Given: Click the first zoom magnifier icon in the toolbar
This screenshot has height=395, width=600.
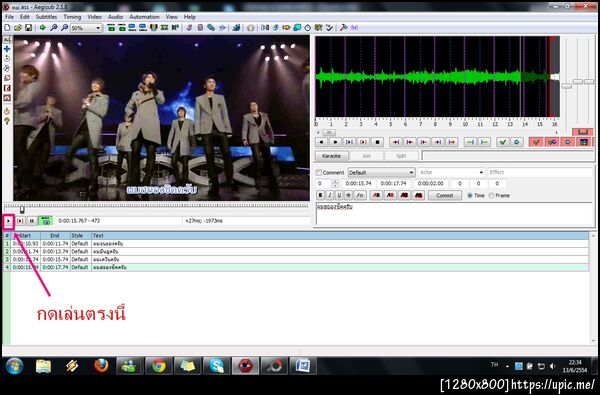Looking at the screenshot, I should tap(54, 28).
